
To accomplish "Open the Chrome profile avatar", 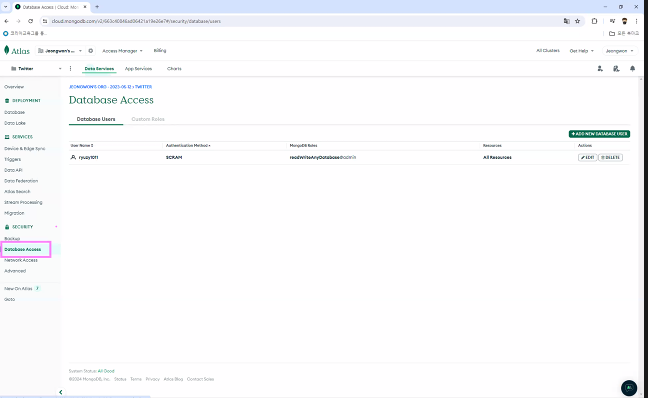I will (624, 21).
